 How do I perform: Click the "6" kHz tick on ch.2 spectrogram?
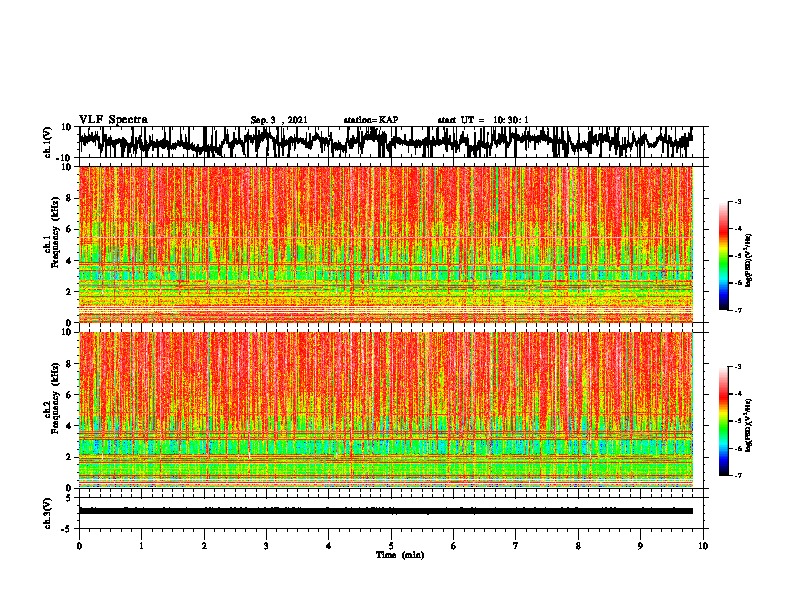click(x=70, y=395)
